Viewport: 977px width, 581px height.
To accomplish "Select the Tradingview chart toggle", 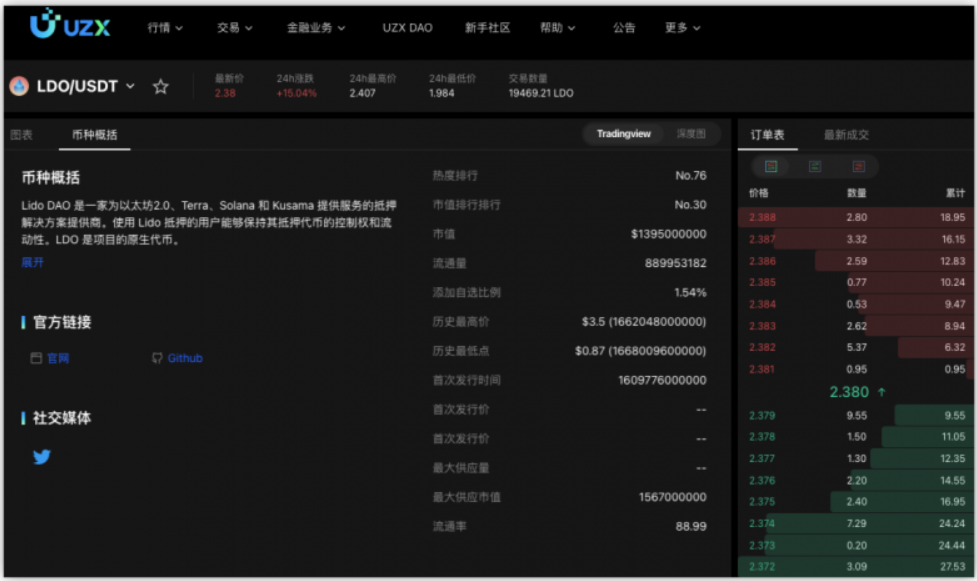I will 623,133.
